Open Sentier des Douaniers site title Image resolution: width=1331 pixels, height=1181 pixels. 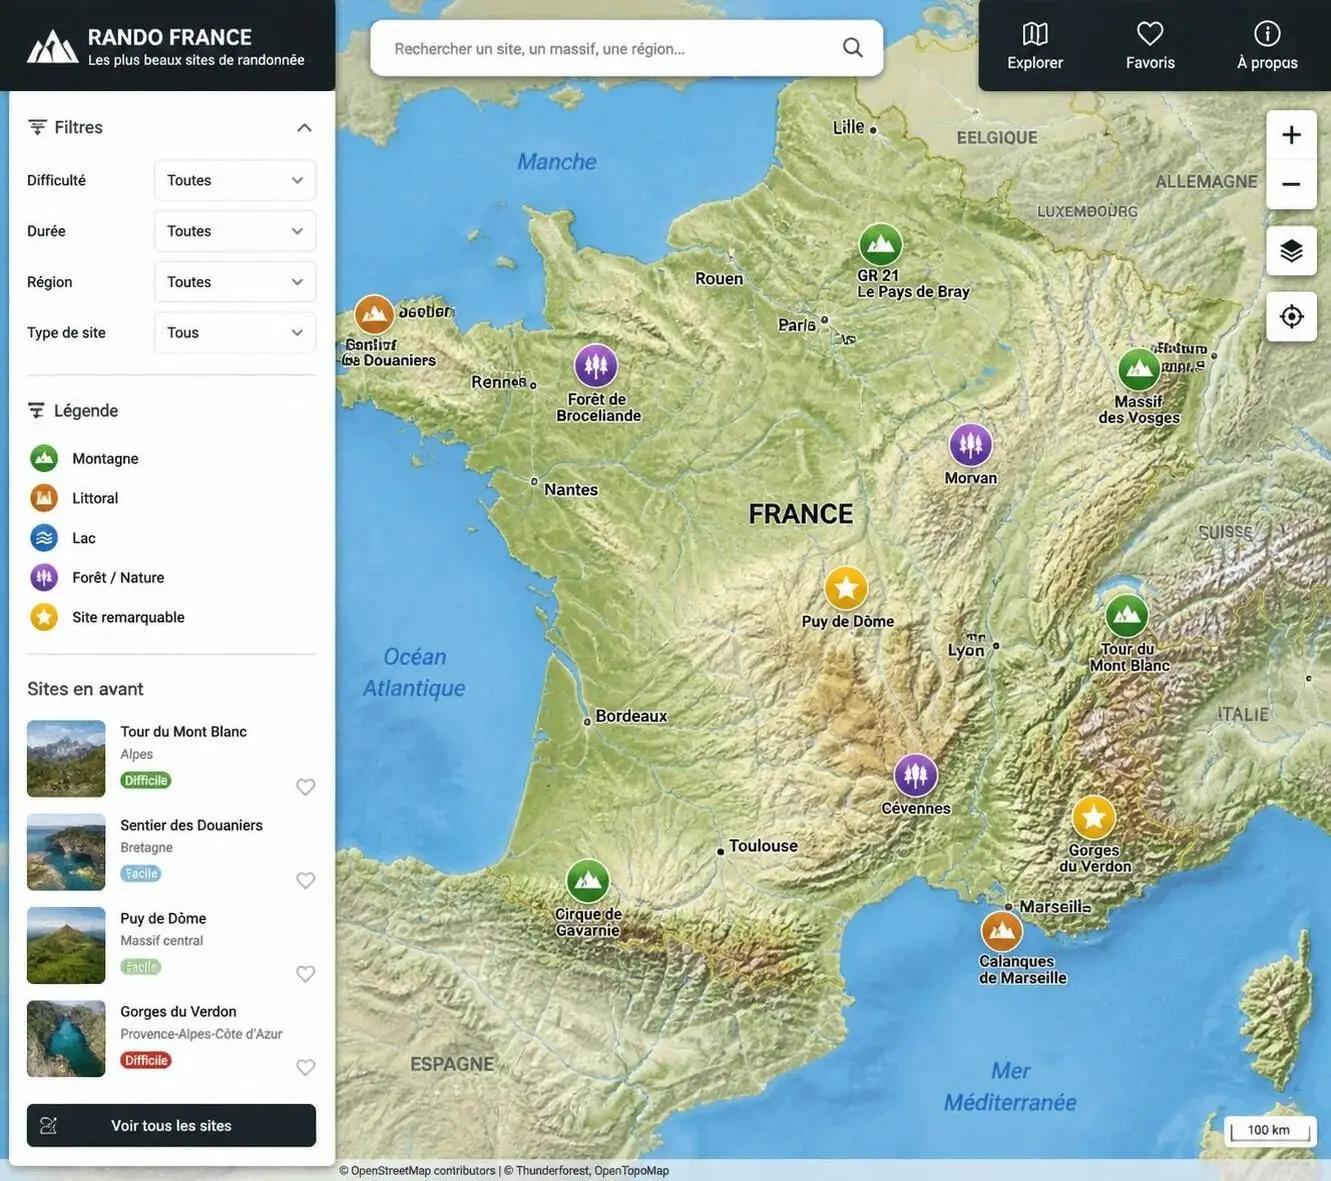tap(191, 825)
